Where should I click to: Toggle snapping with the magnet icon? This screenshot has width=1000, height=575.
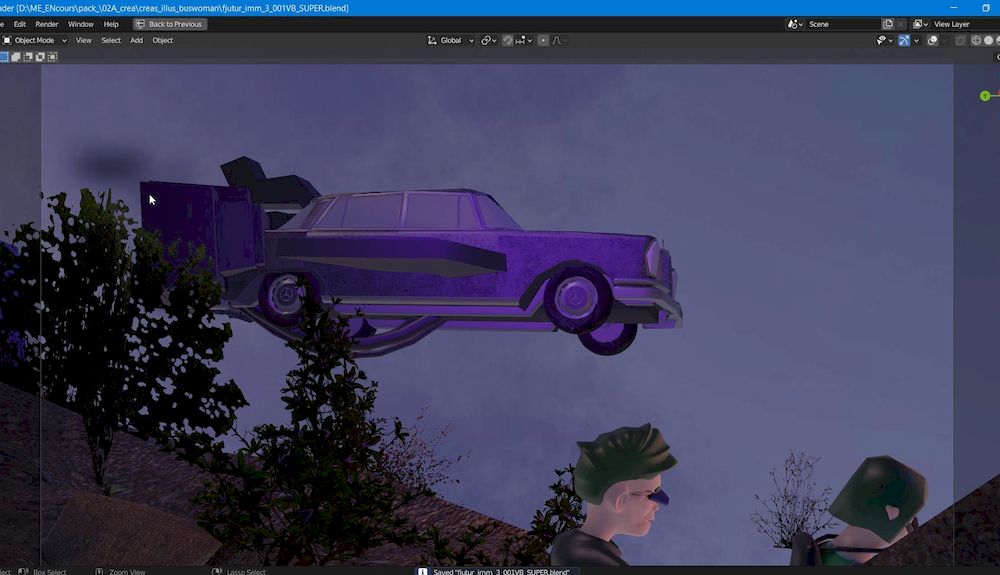[508, 41]
